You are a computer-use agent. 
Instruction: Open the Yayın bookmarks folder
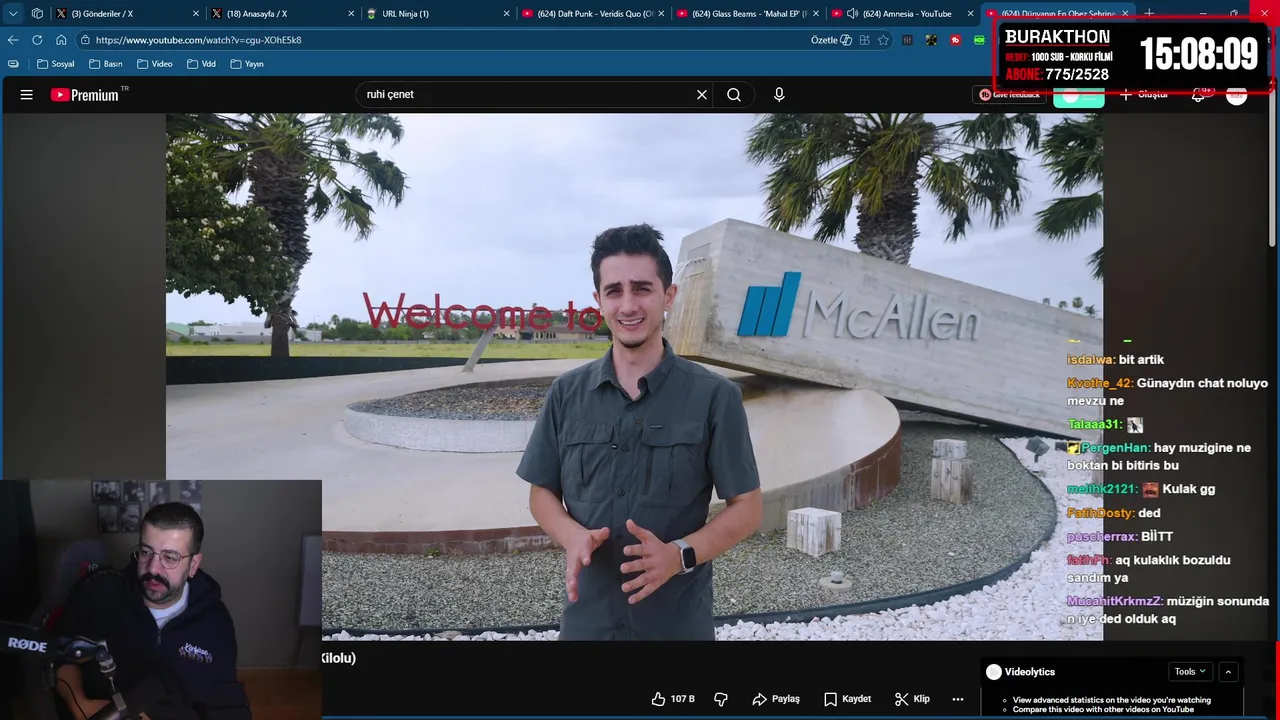pos(247,64)
